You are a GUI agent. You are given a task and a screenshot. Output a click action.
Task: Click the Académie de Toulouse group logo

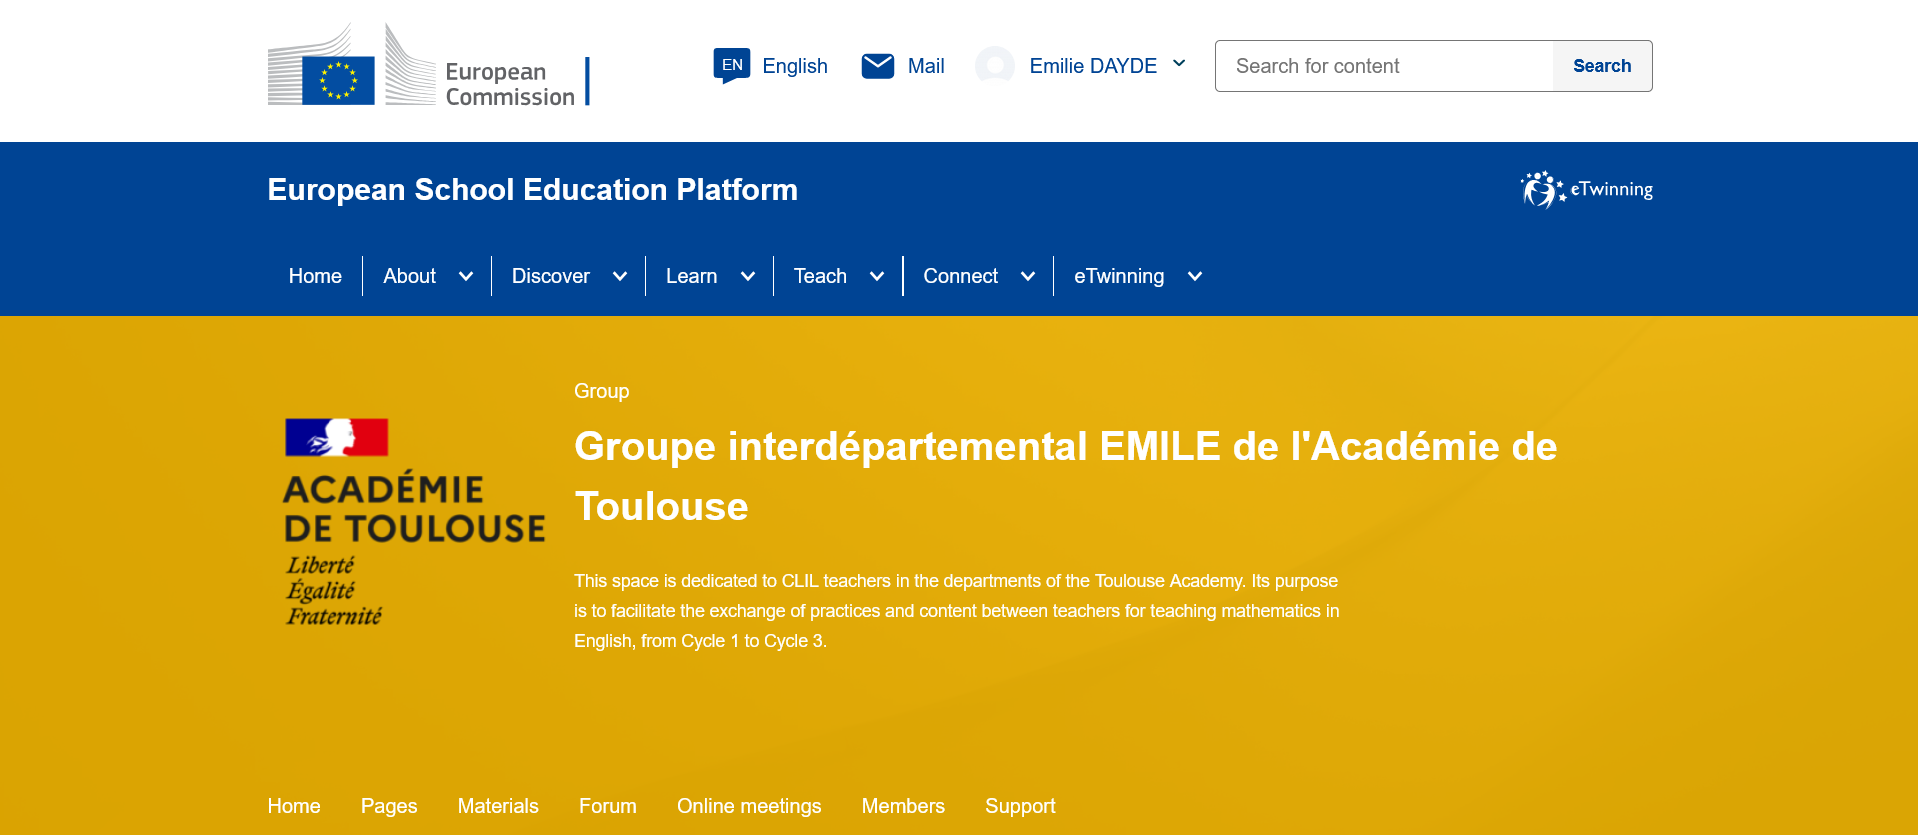click(415, 522)
